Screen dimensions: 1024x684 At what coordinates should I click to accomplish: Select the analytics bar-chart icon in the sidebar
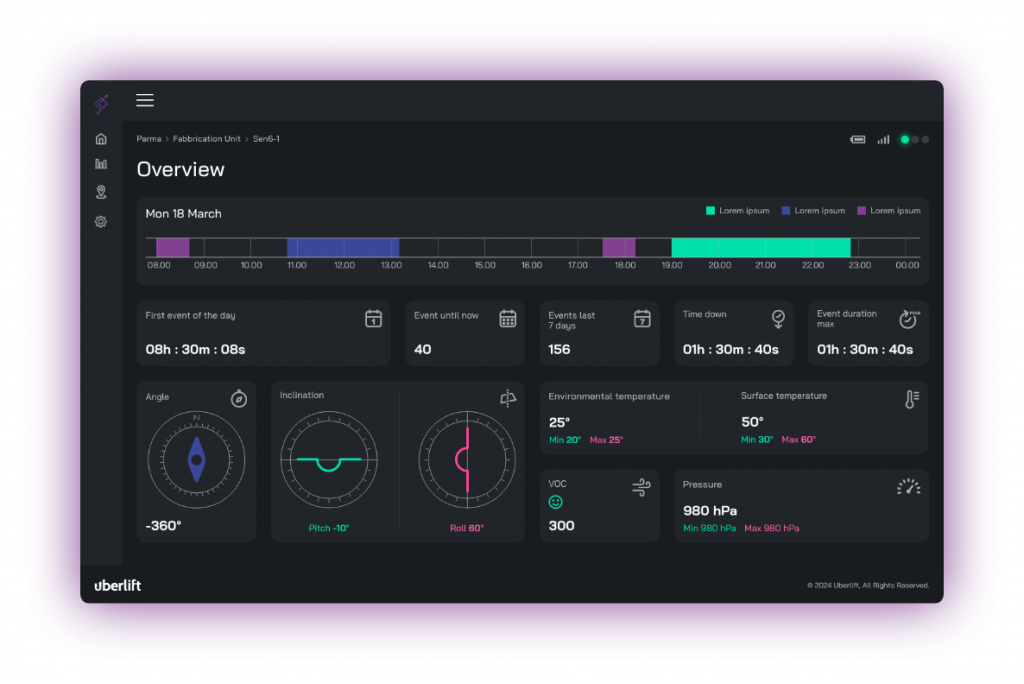[x=100, y=165]
